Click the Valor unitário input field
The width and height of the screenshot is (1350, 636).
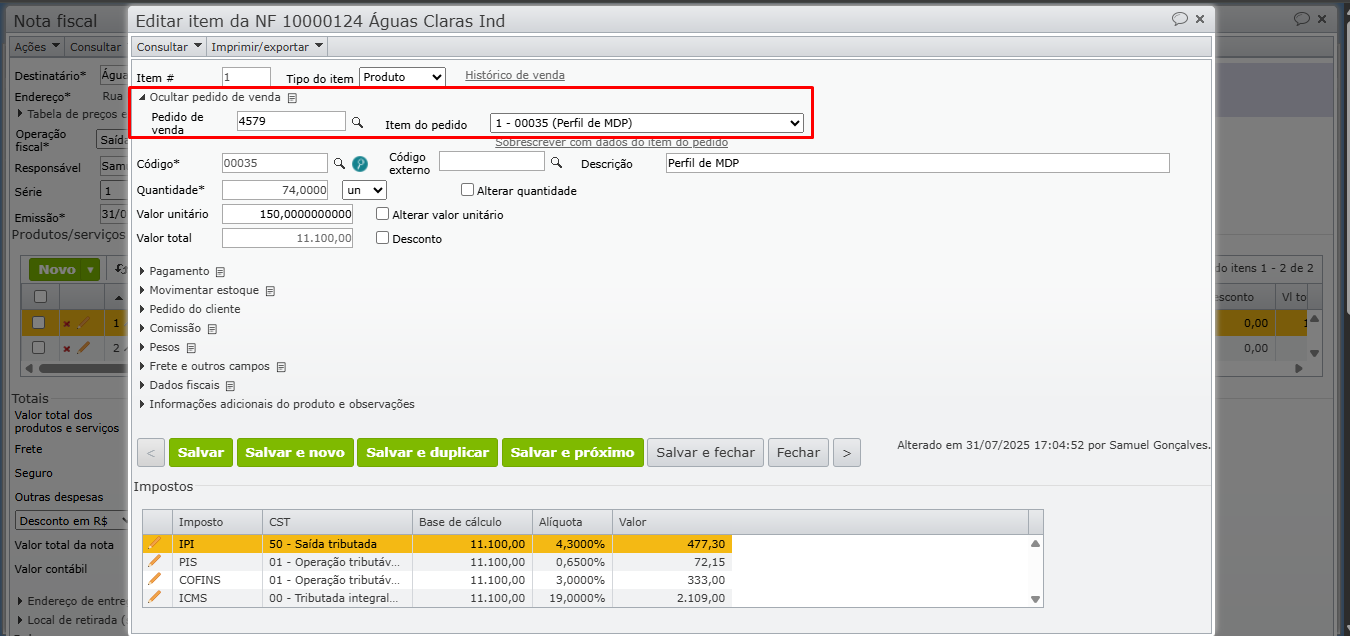coord(287,214)
